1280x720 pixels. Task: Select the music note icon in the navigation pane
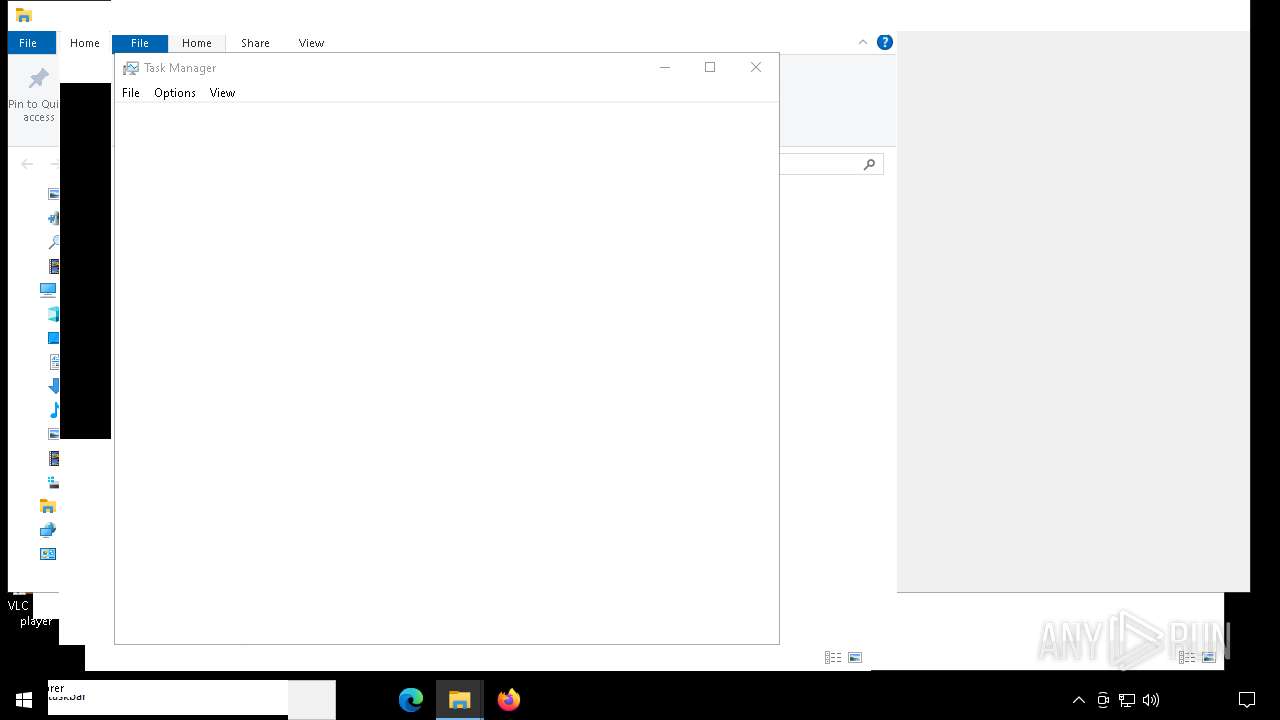[54, 410]
